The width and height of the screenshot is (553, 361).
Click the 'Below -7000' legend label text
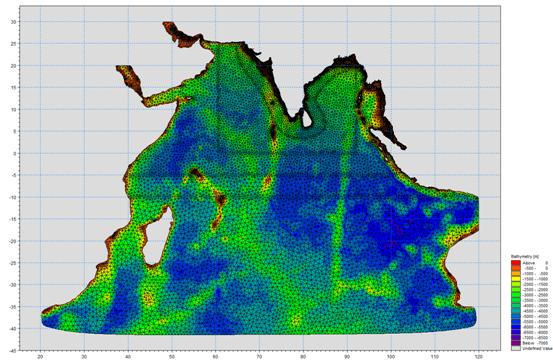coord(535,343)
